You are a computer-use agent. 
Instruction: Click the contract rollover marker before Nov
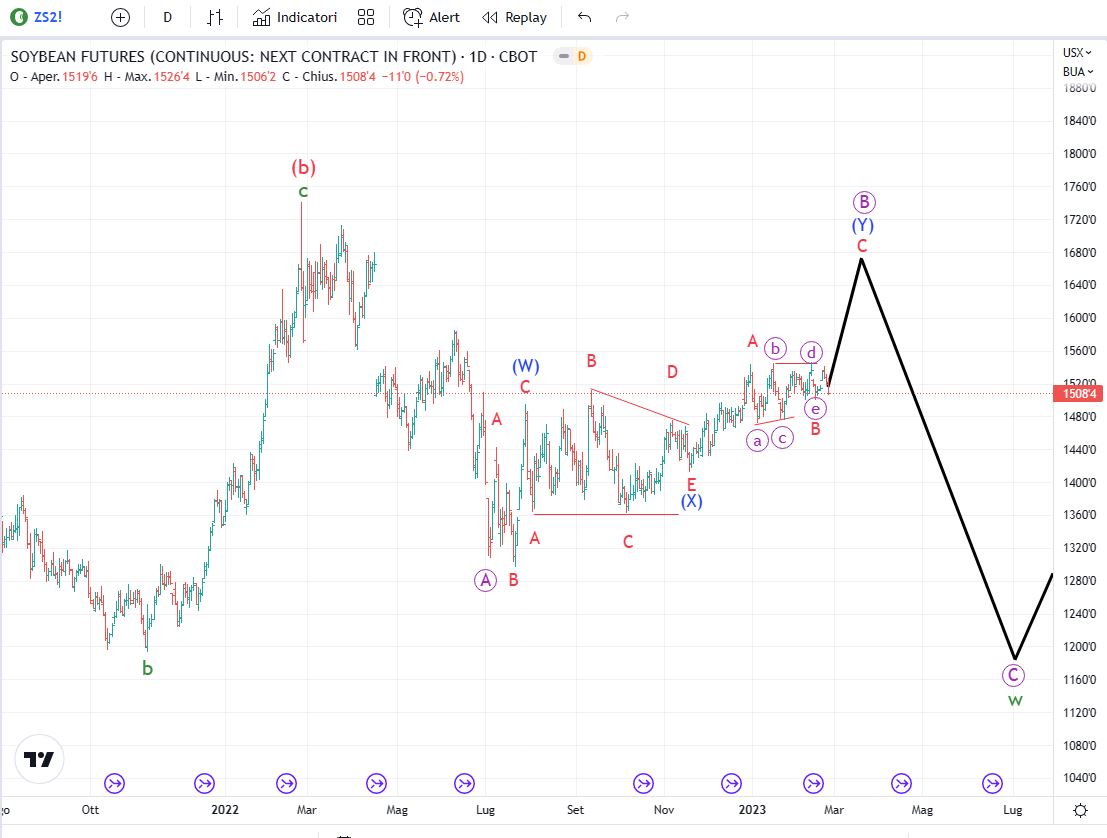tap(643, 783)
